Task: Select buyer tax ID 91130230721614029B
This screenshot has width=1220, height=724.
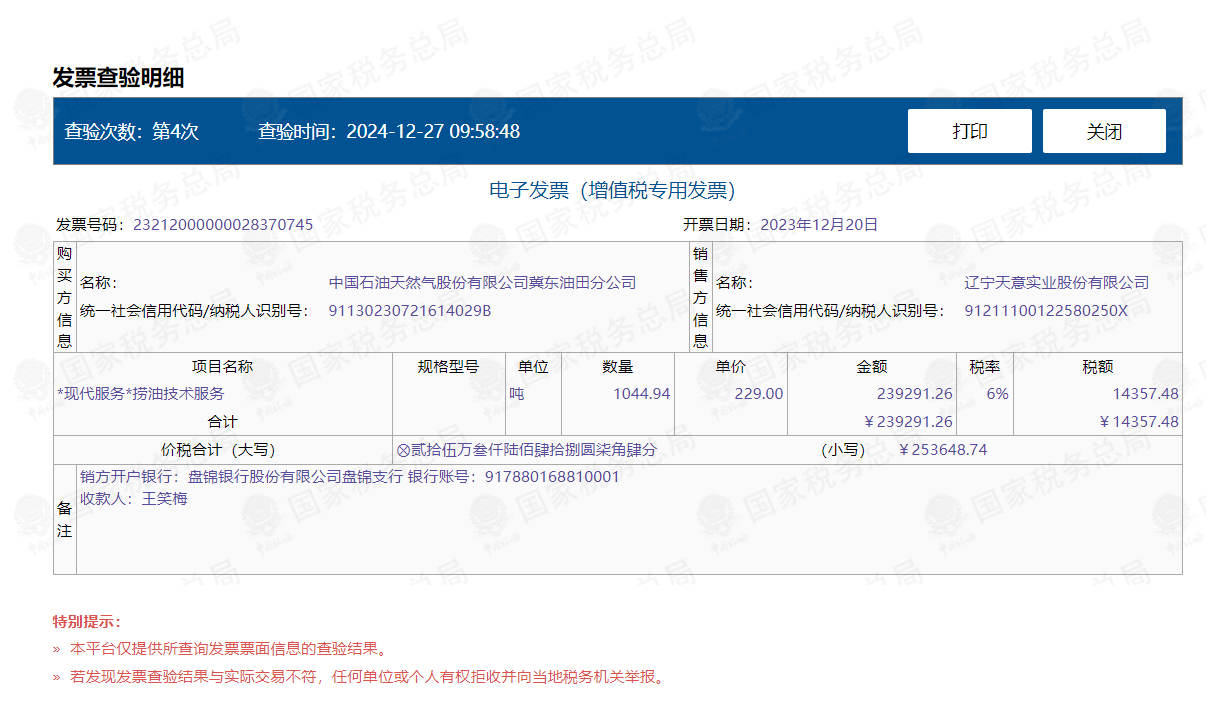Action: pos(410,310)
